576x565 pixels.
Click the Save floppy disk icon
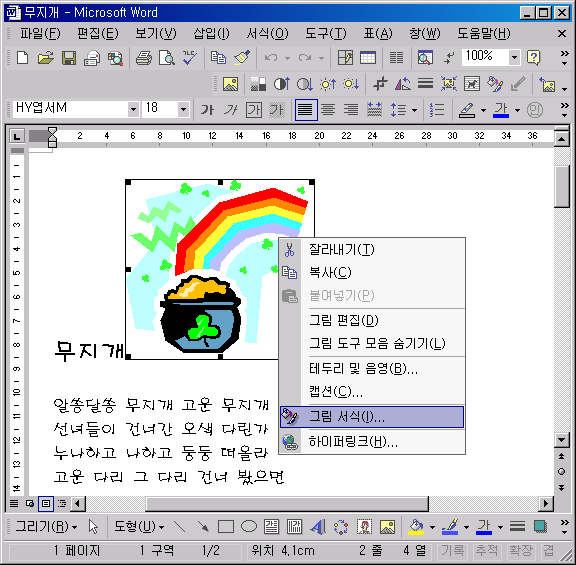[69, 58]
